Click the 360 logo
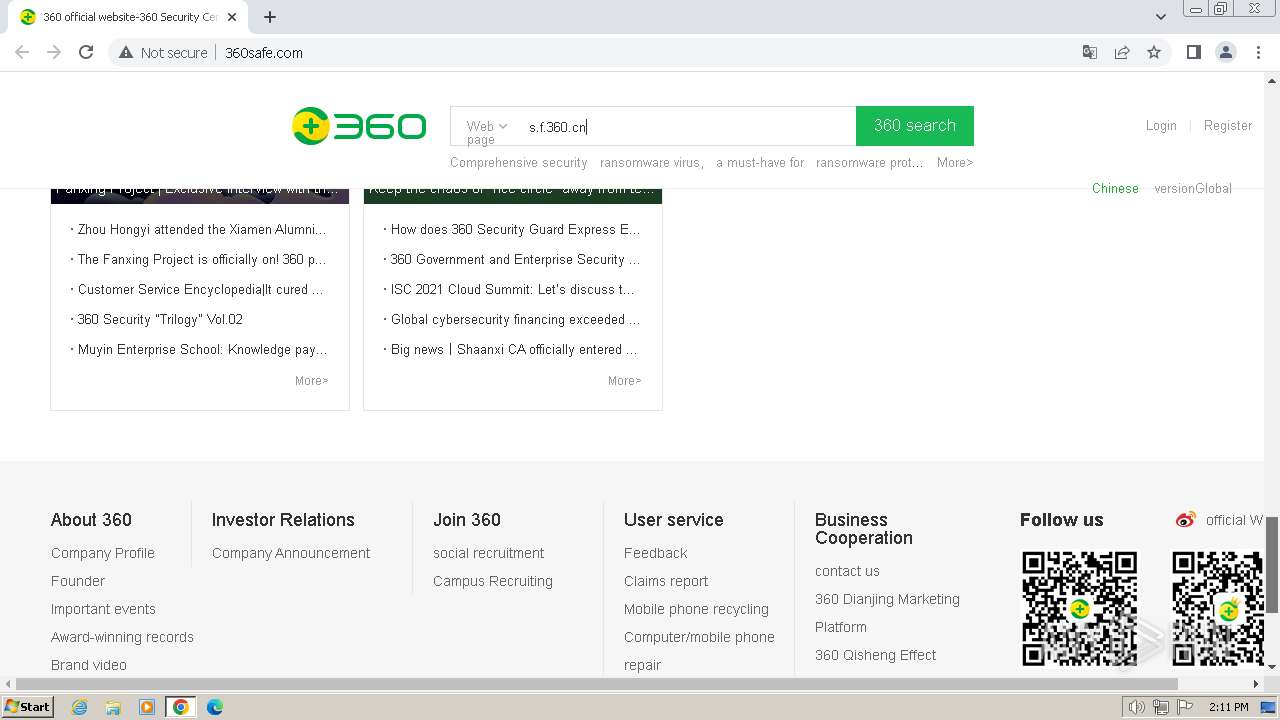This screenshot has height=720, width=1280. 359,126
